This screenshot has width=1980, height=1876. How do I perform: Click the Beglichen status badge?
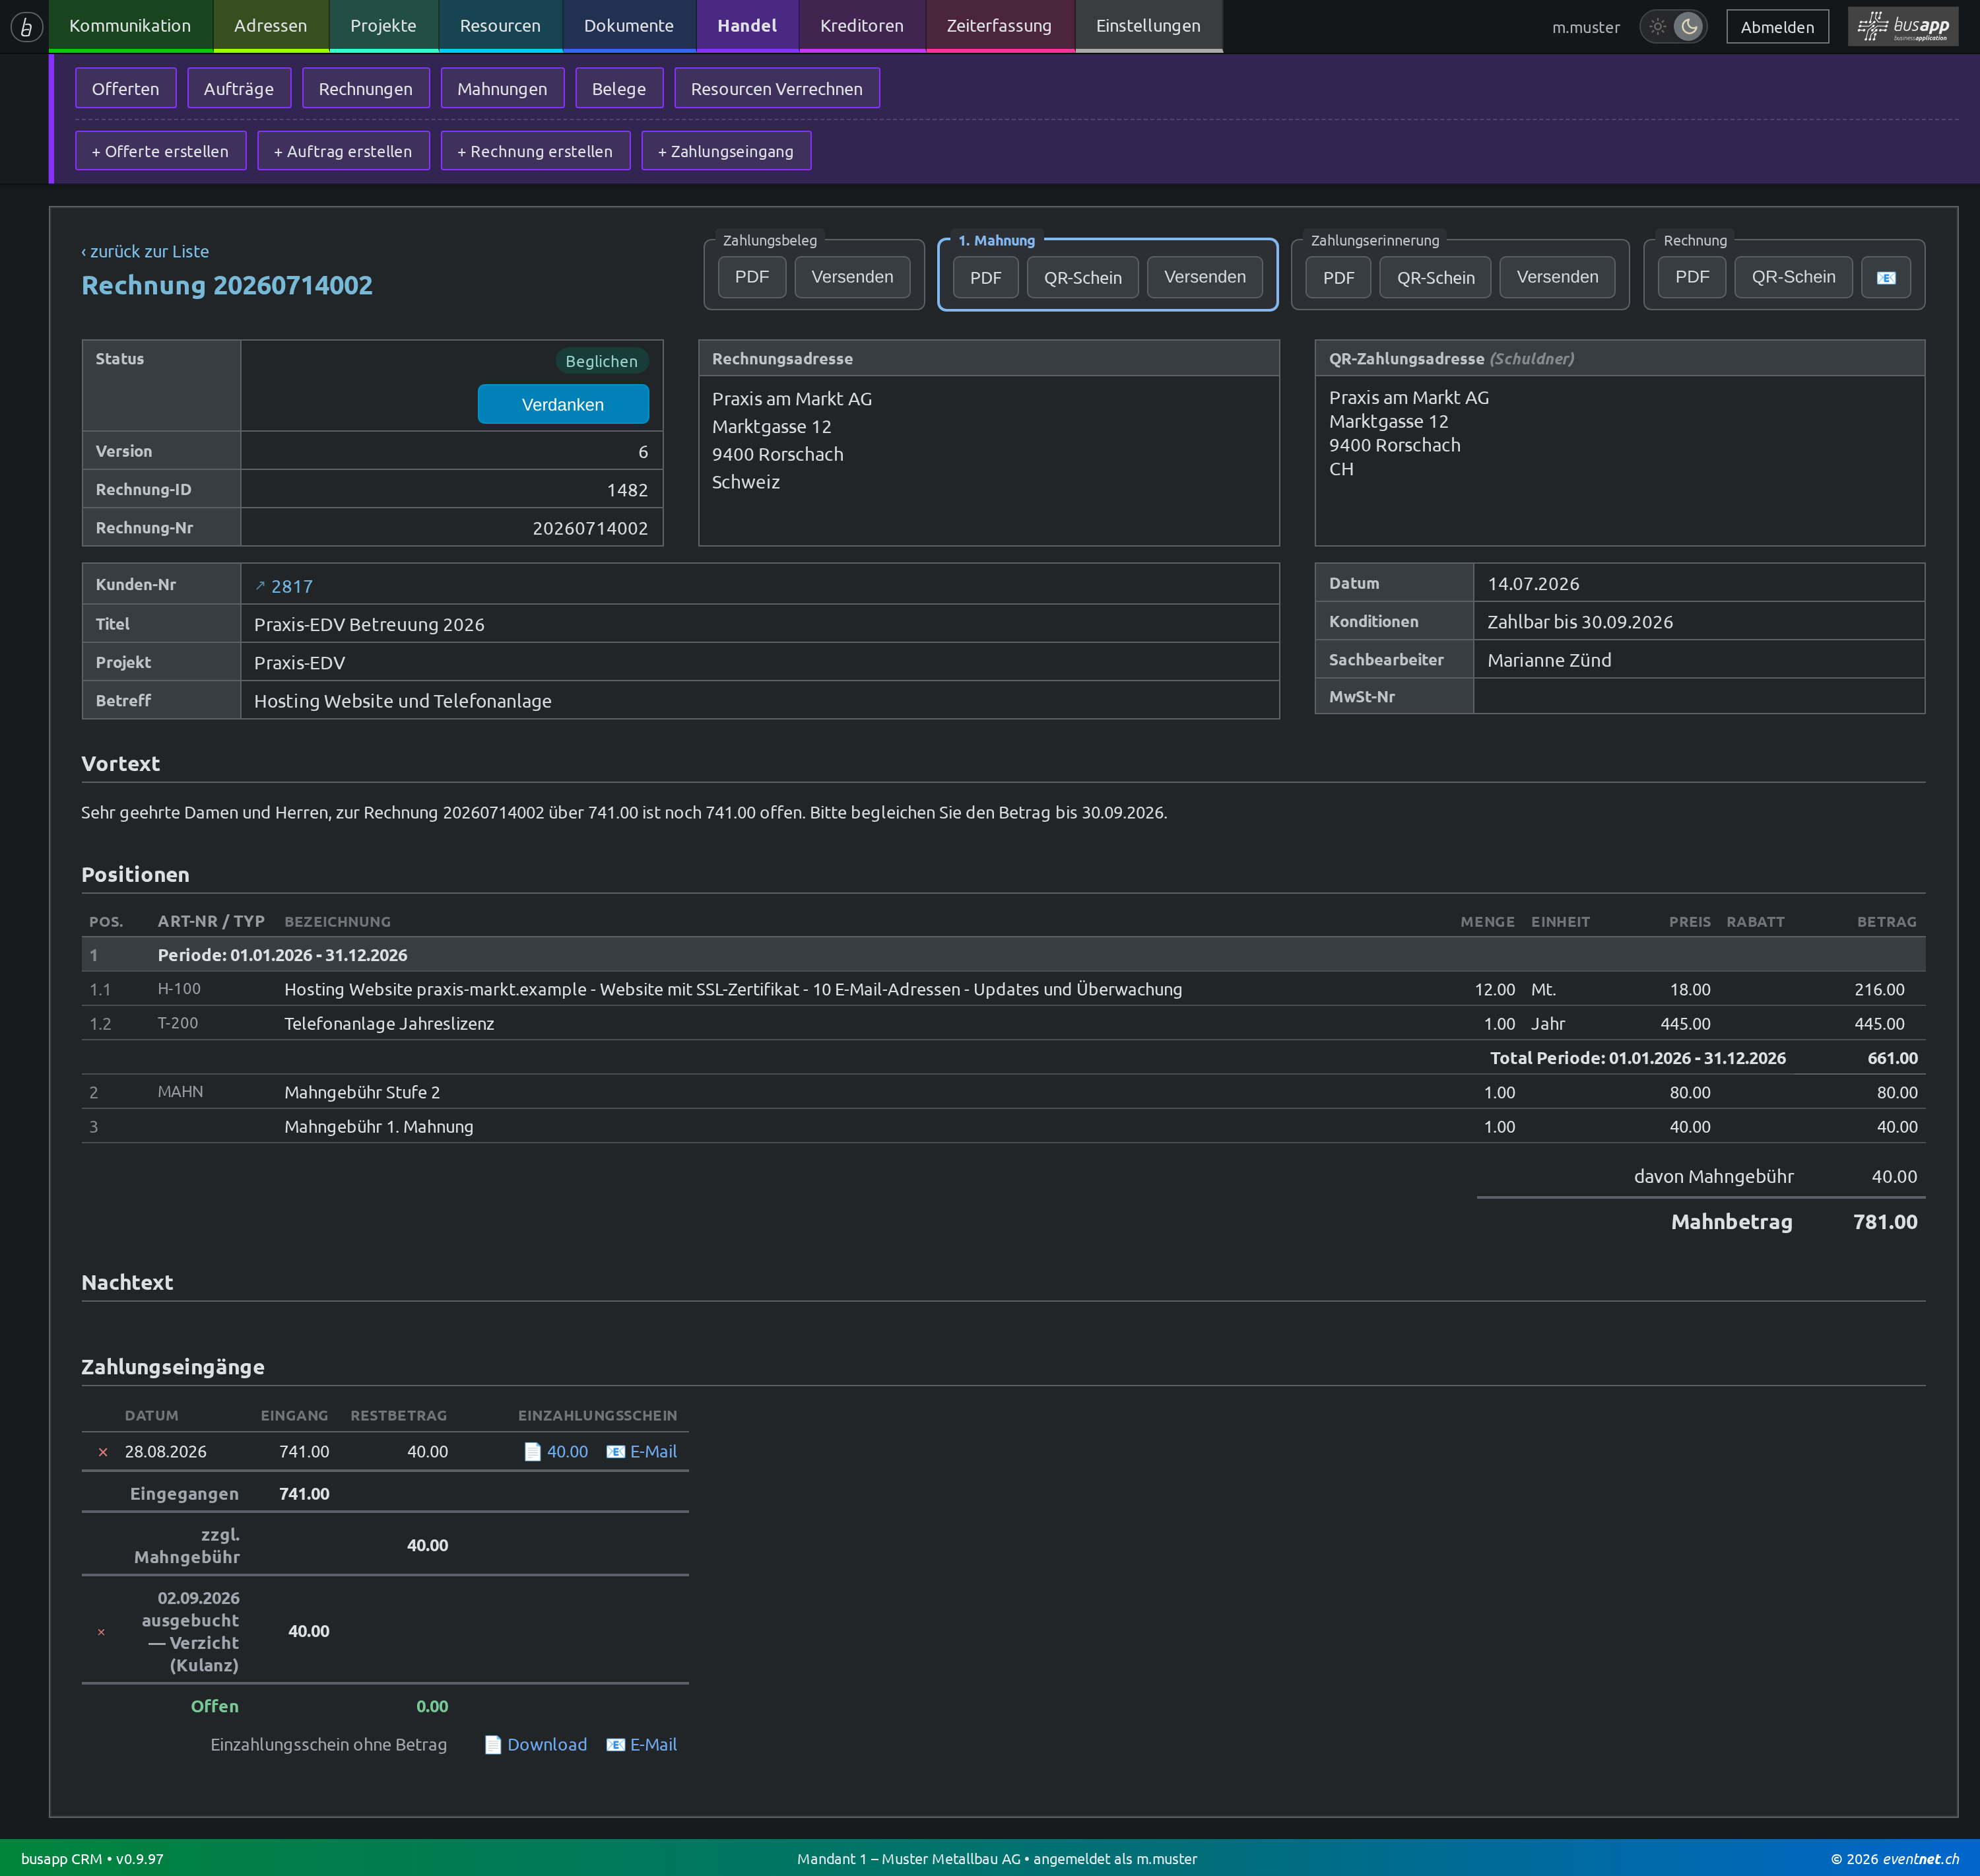click(601, 361)
